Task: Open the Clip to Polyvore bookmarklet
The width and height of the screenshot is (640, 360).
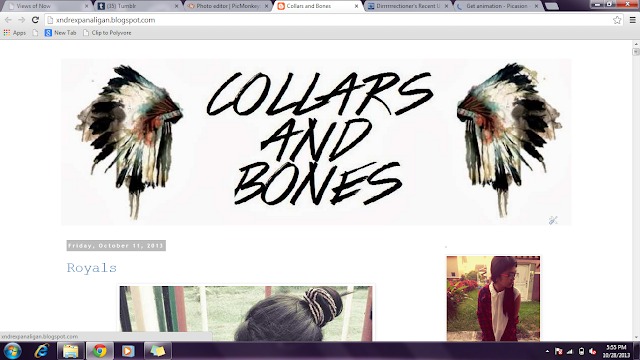Action: point(107,33)
